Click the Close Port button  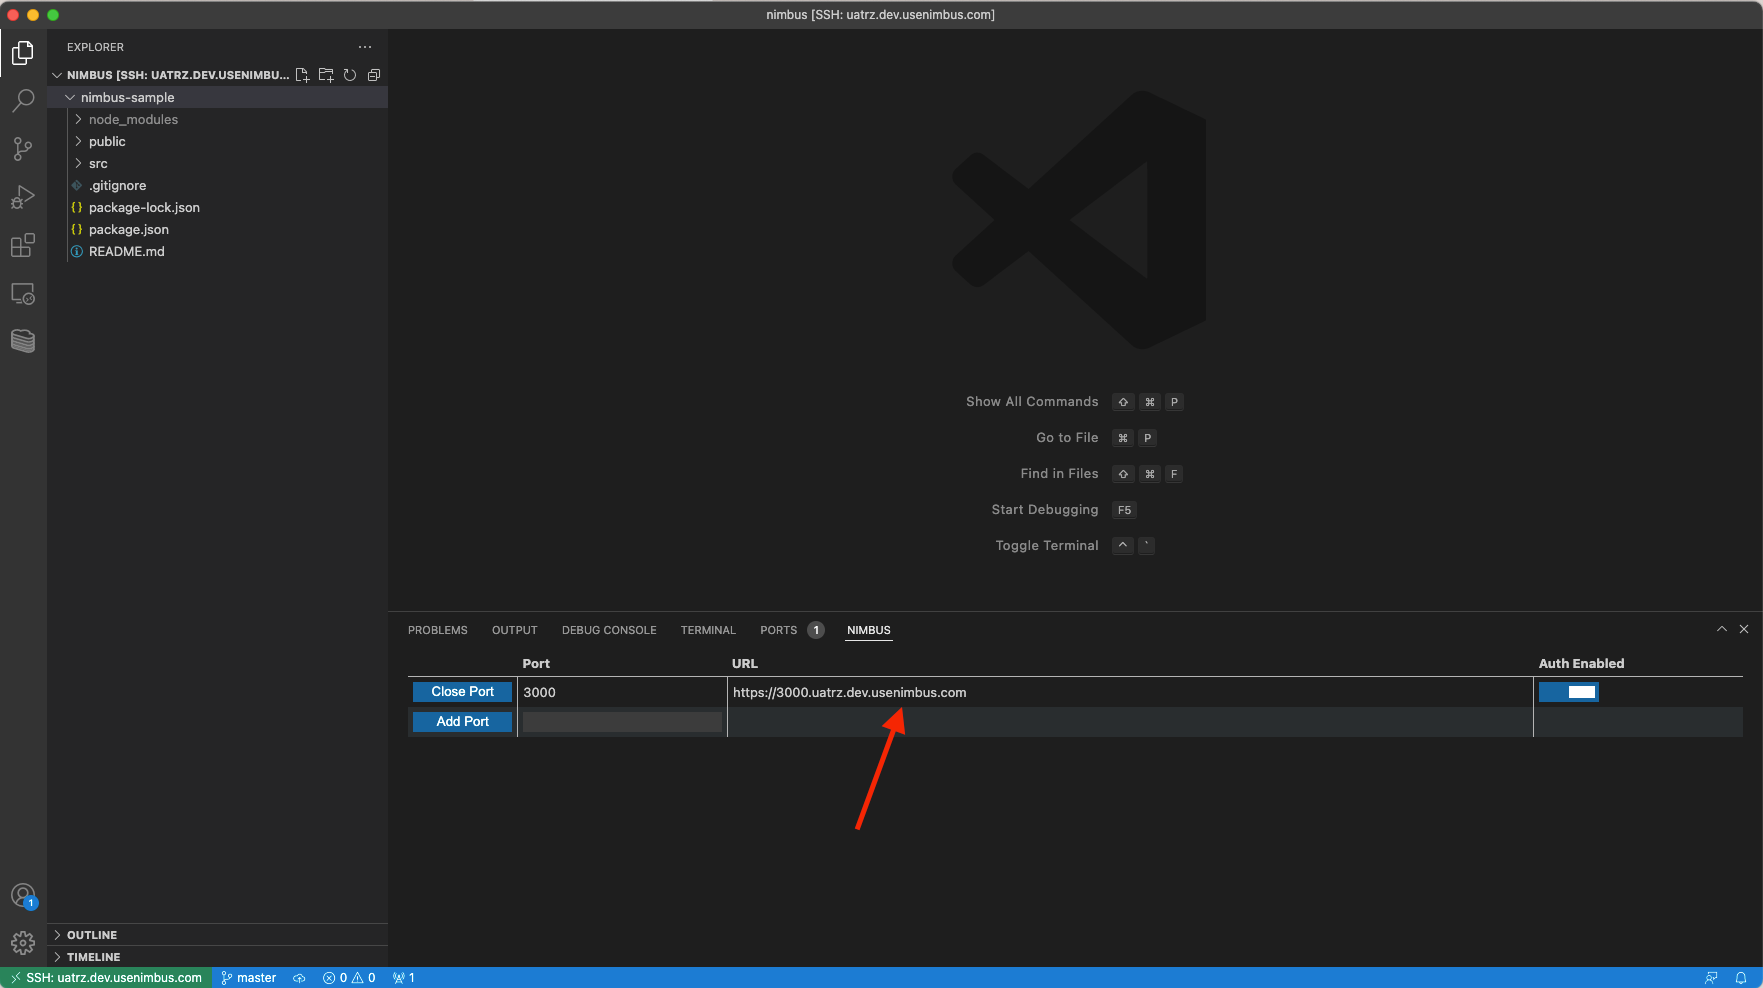click(x=462, y=692)
